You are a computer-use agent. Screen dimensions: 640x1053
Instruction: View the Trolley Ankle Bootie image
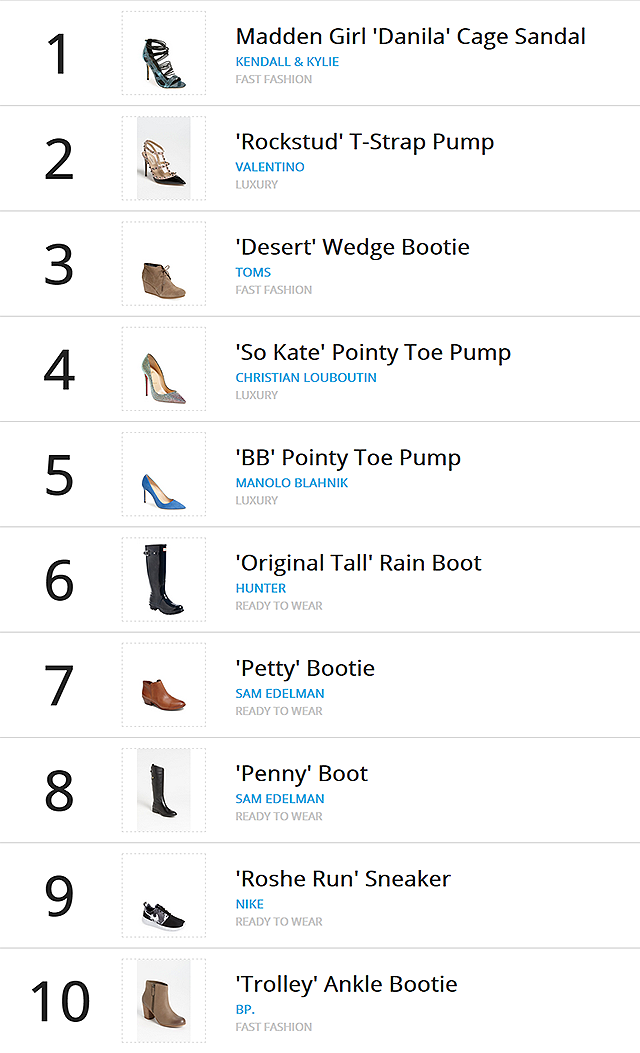pos(164,1001)
